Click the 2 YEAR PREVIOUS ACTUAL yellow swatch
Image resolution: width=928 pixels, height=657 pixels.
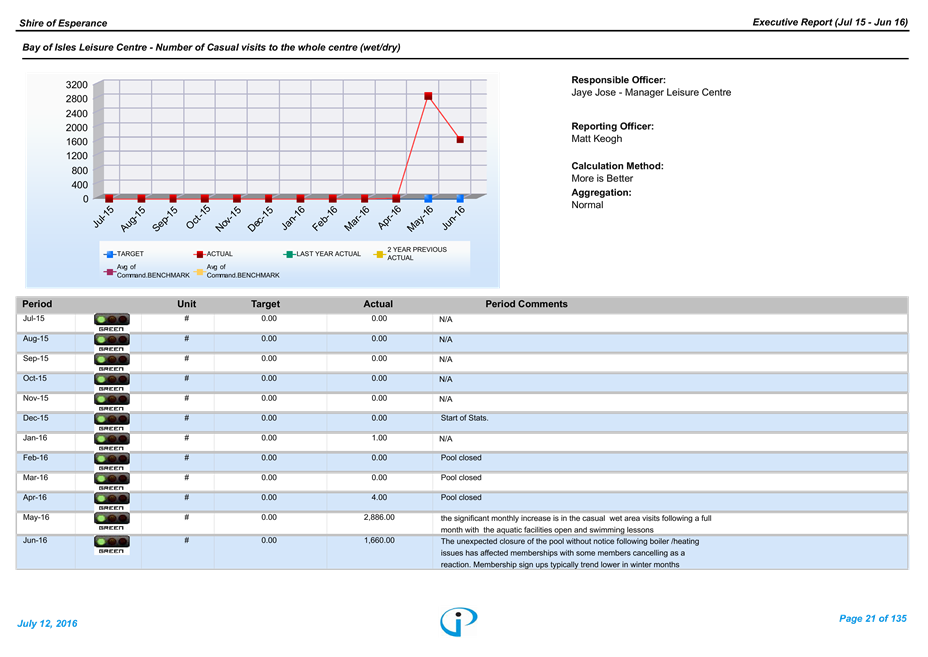pos(379,255)
